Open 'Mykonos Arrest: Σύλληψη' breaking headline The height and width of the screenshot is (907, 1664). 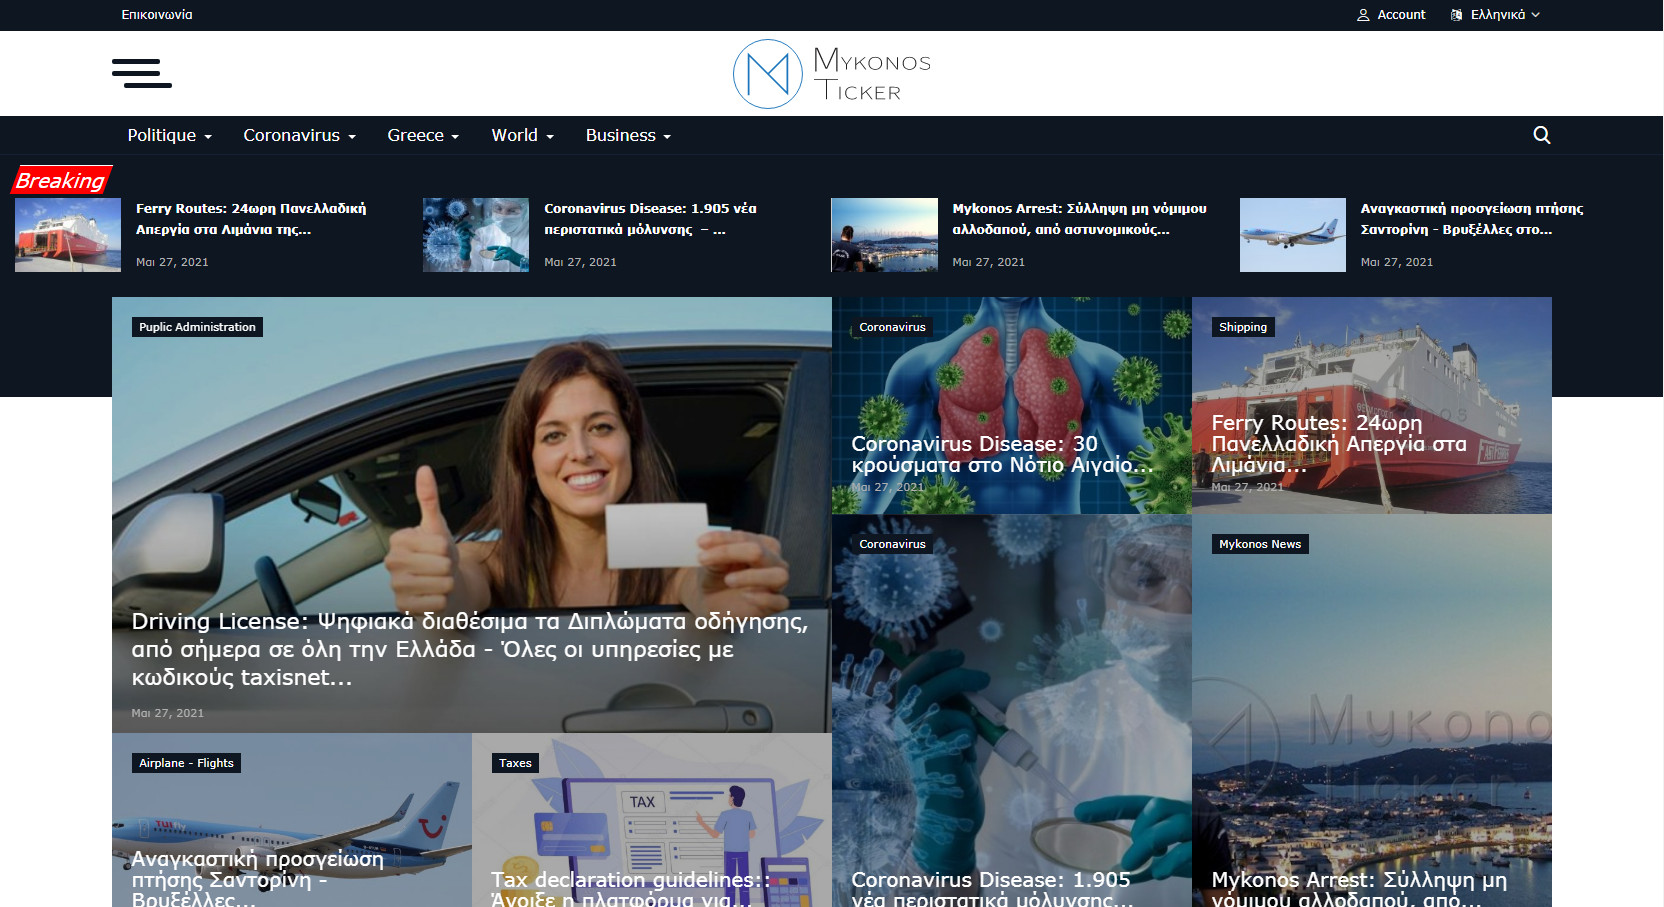point(1079,219)
